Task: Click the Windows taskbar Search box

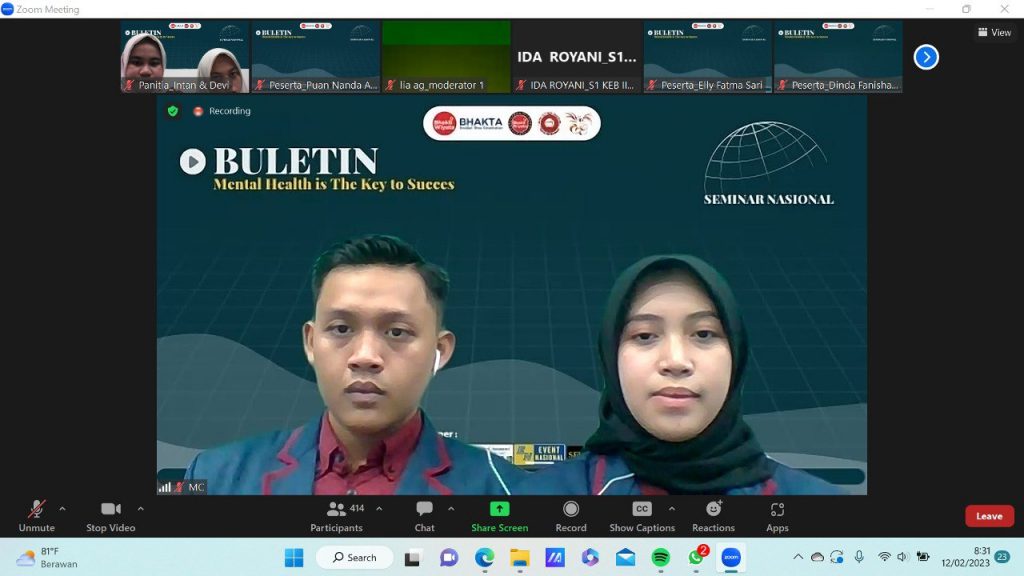Action: (x=355, y=557)
